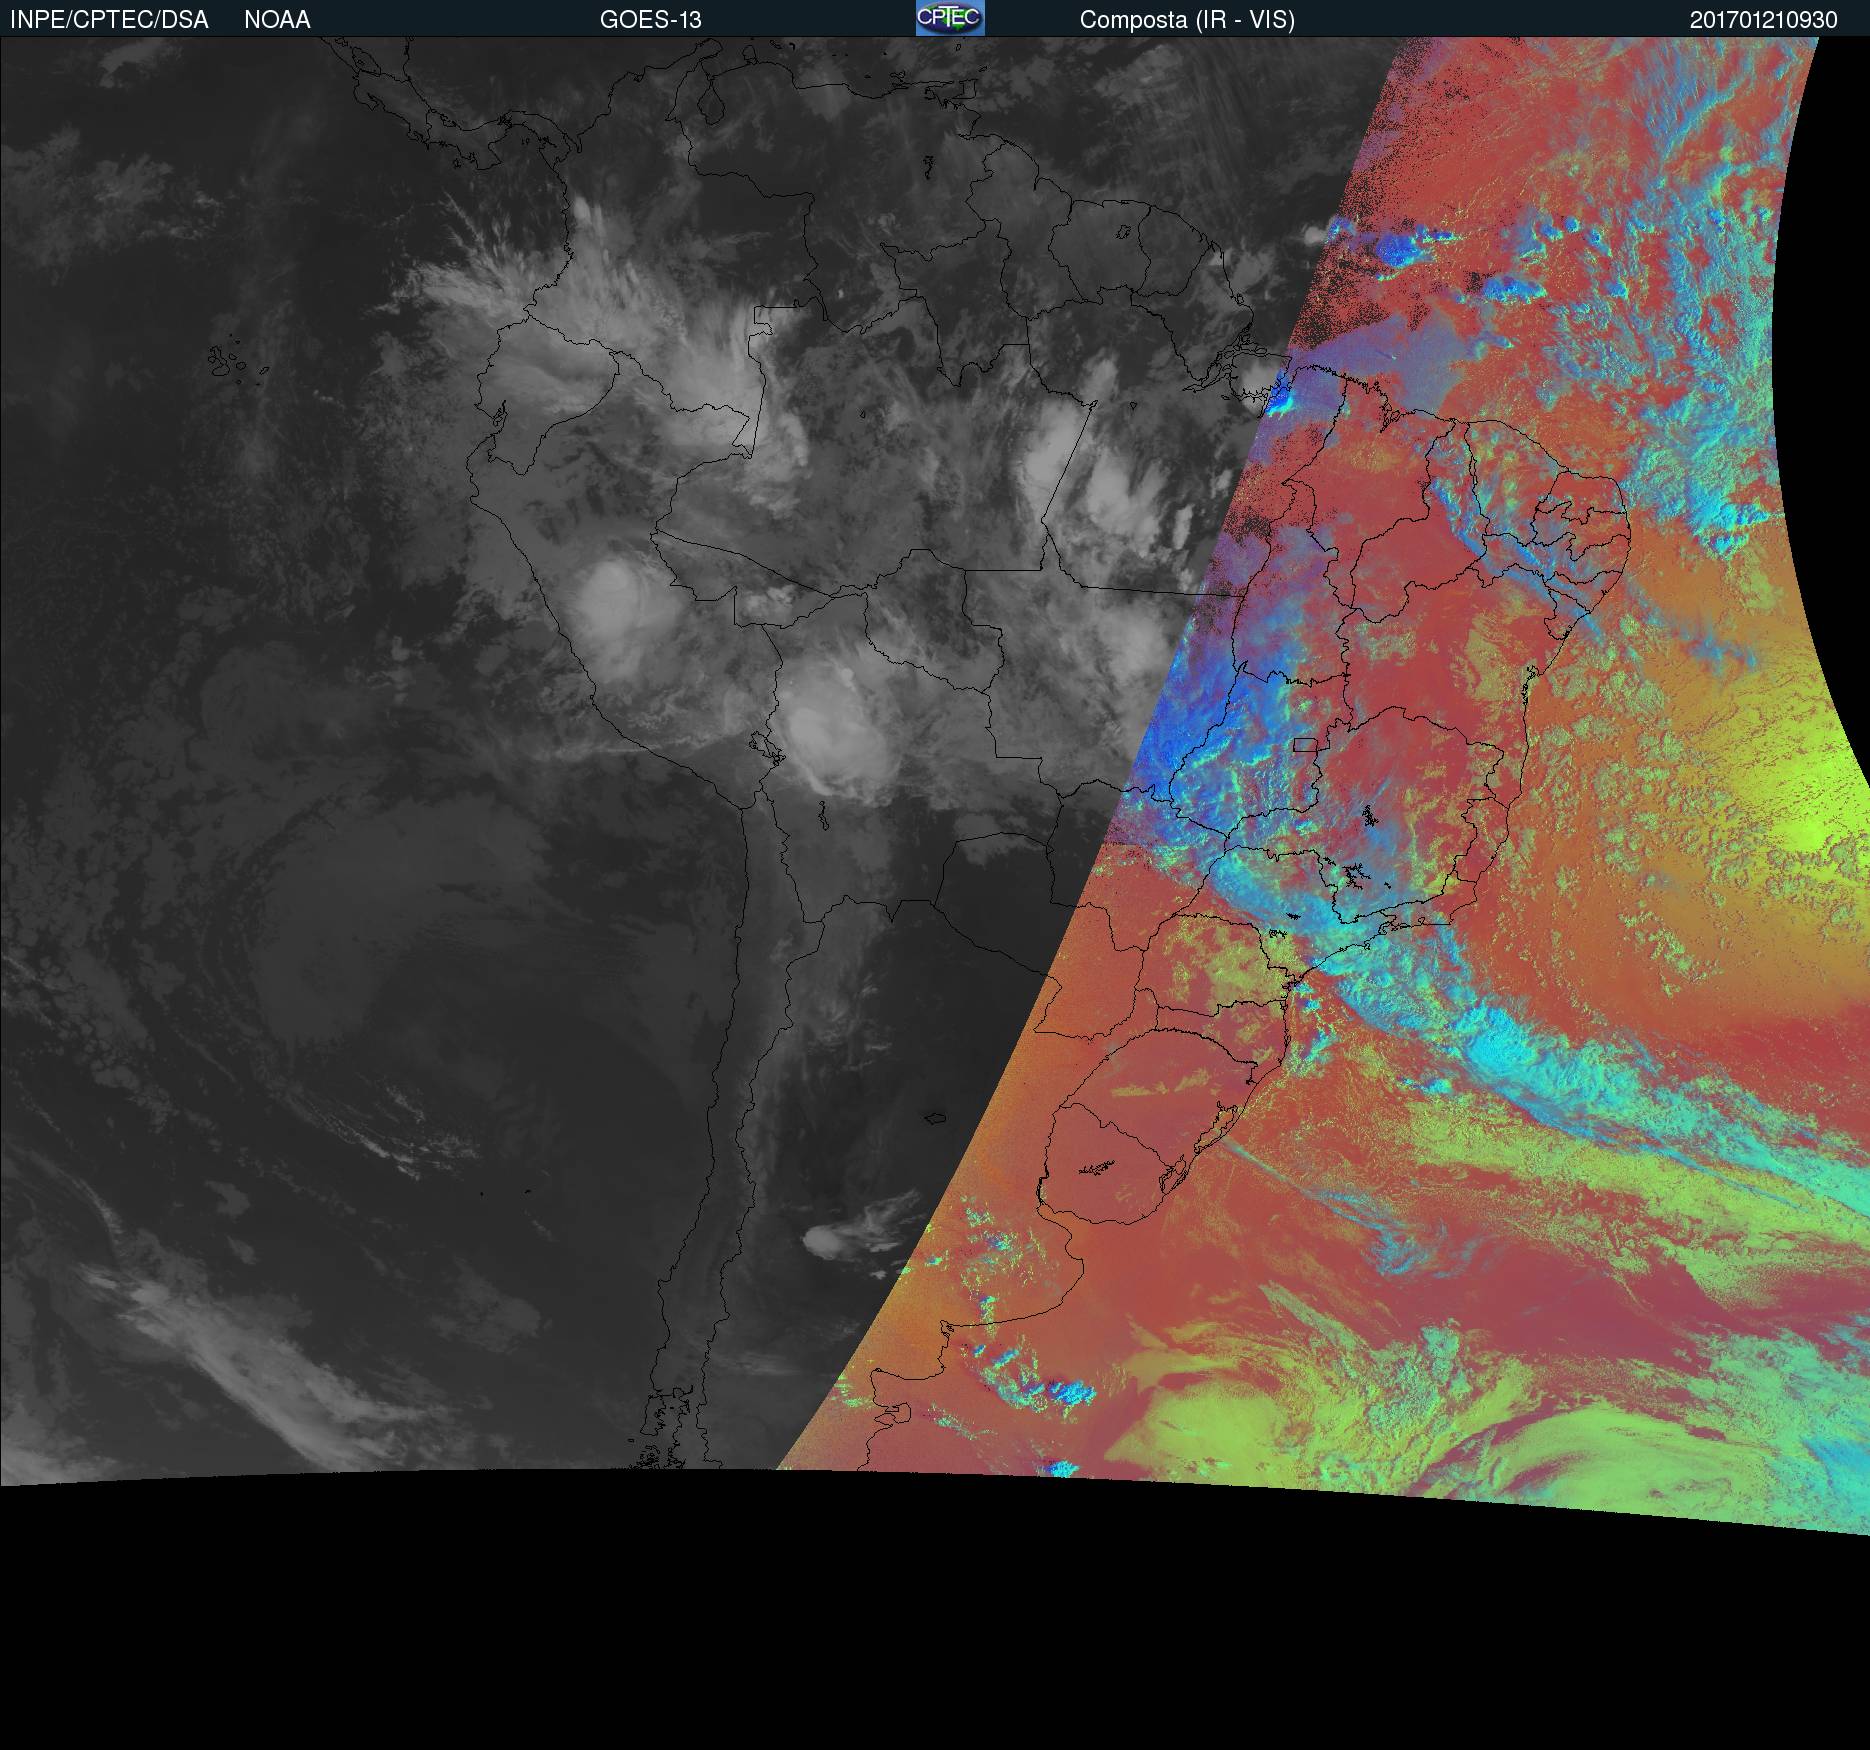1870x1750 pixels.
Task: Click the INPE/CPTEC/DSA header label
Action: [x=109, y=20]
